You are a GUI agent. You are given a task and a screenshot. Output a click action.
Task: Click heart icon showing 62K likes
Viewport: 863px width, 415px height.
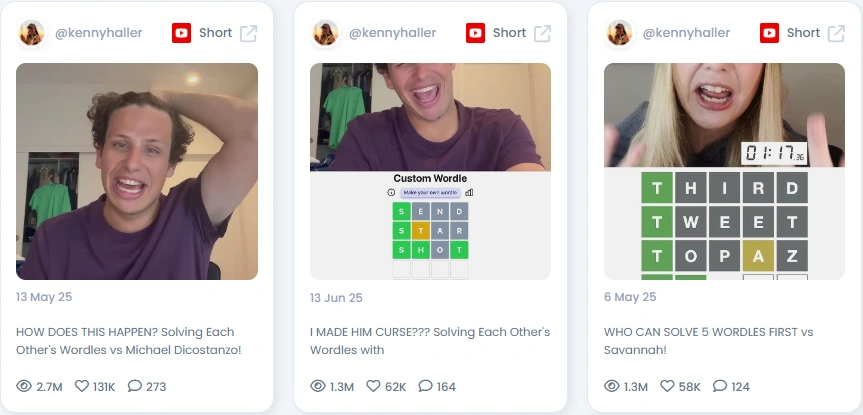374,386
